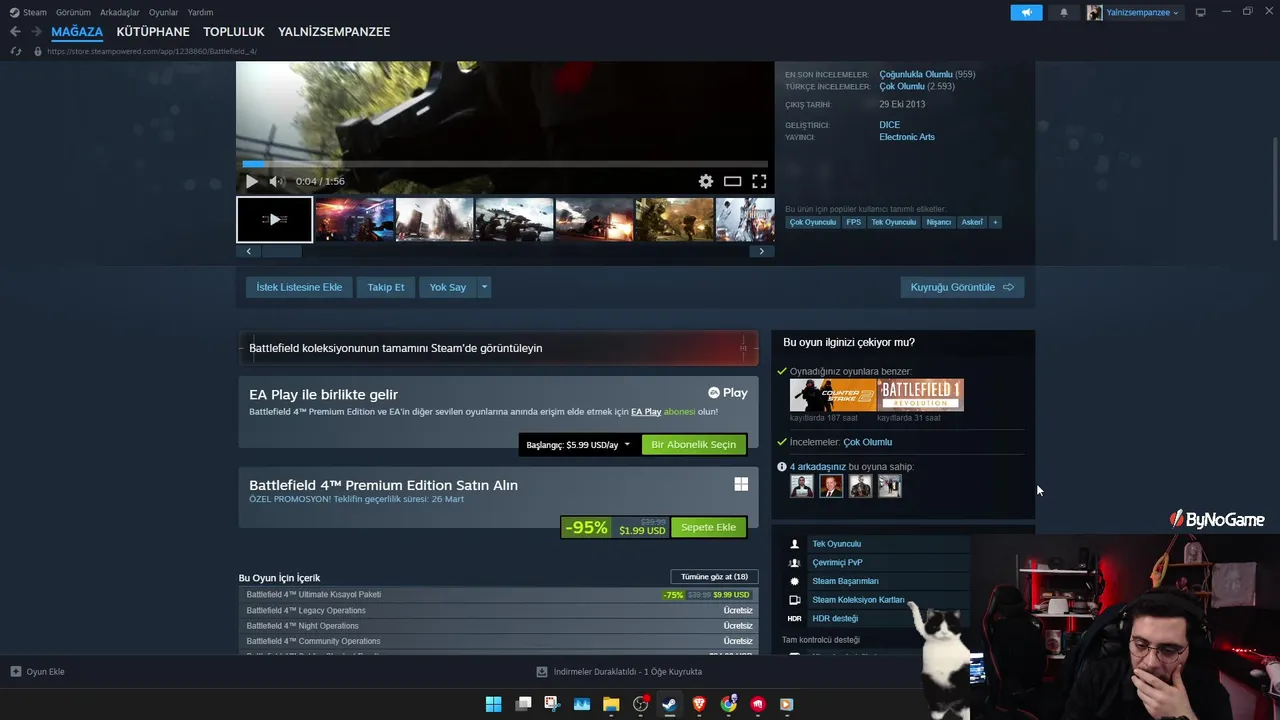Expand the Yok Say dropdown arrow
The image size is (1280, 720).
tap(484, 287)
